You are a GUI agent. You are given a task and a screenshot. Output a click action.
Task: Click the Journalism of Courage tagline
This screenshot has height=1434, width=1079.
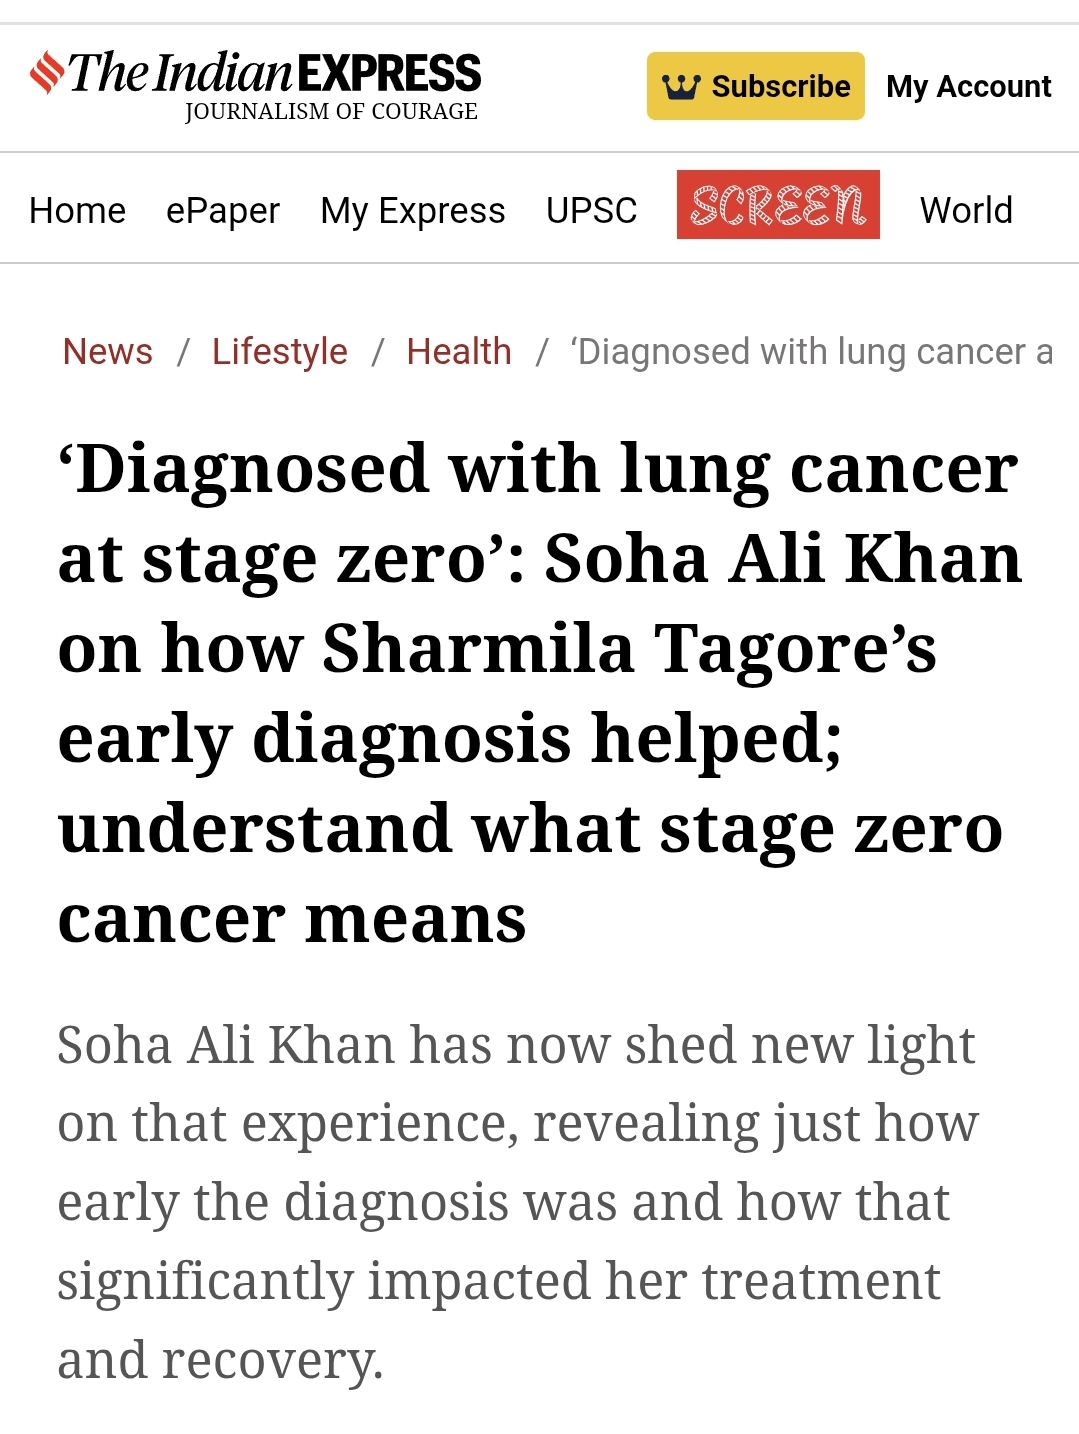(x=331, y=112)
